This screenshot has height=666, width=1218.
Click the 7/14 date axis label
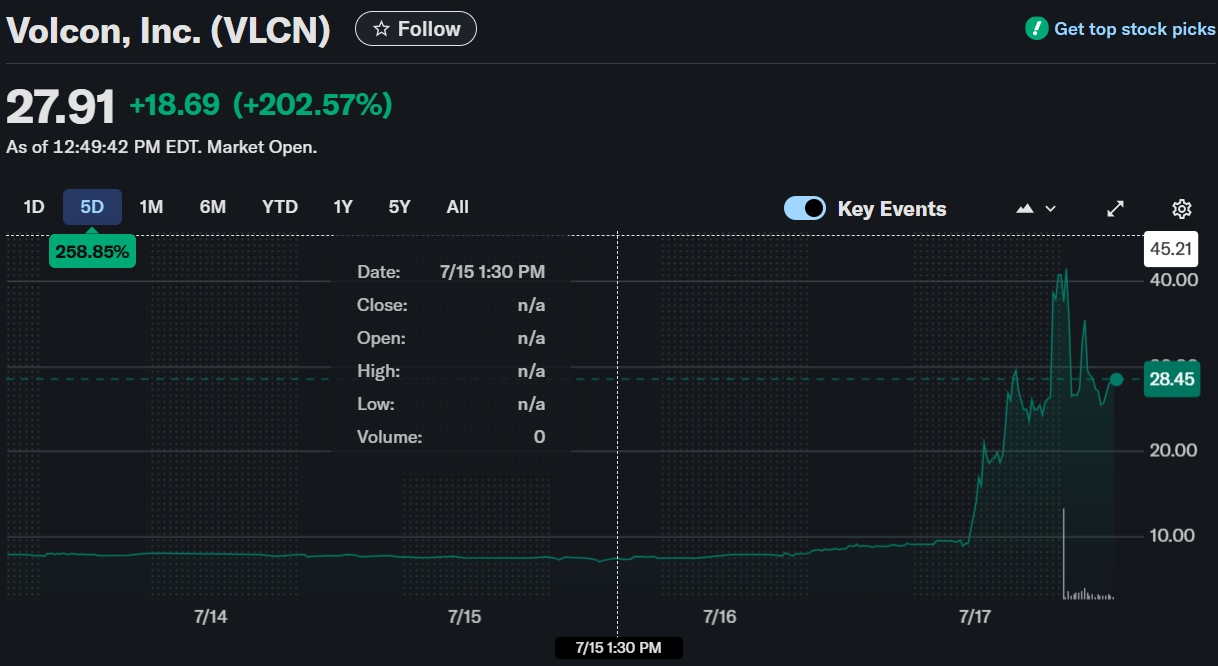210,617
